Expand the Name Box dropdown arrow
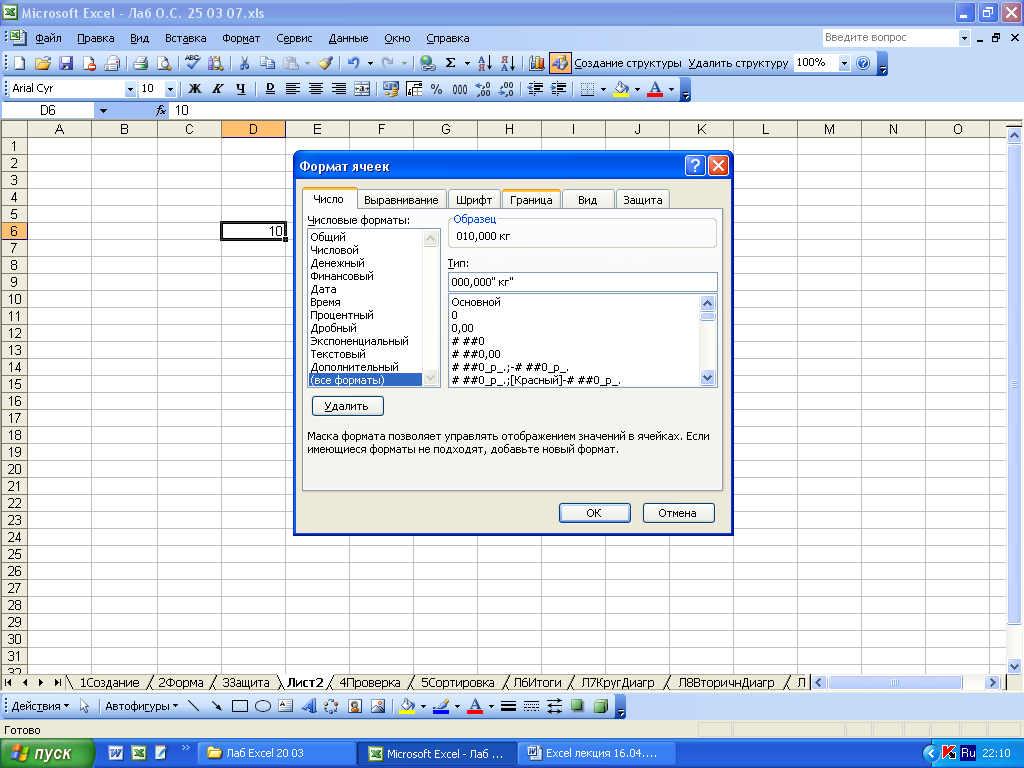1024x768 pixels. tap(103, 111)
